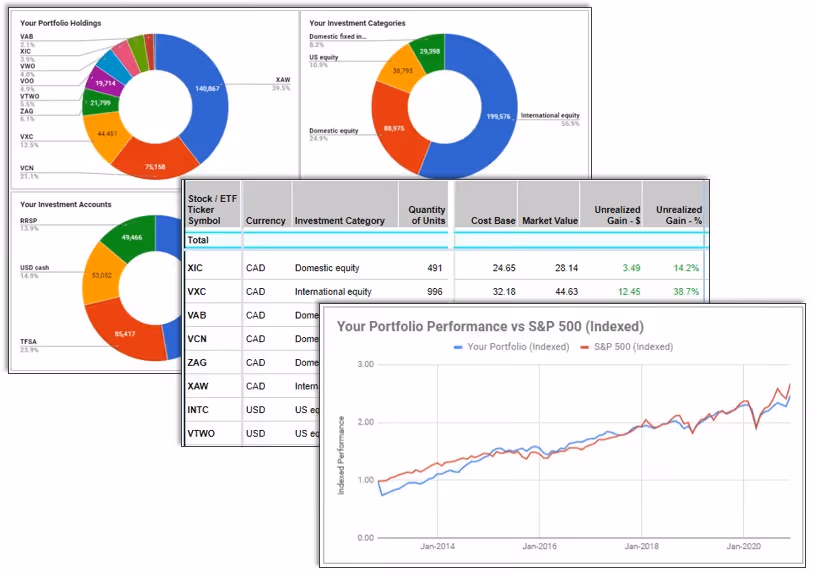This screenshot has width=813, height=575.
Task: Click the Total row label in the table
Action: click(x=198, y=240)
